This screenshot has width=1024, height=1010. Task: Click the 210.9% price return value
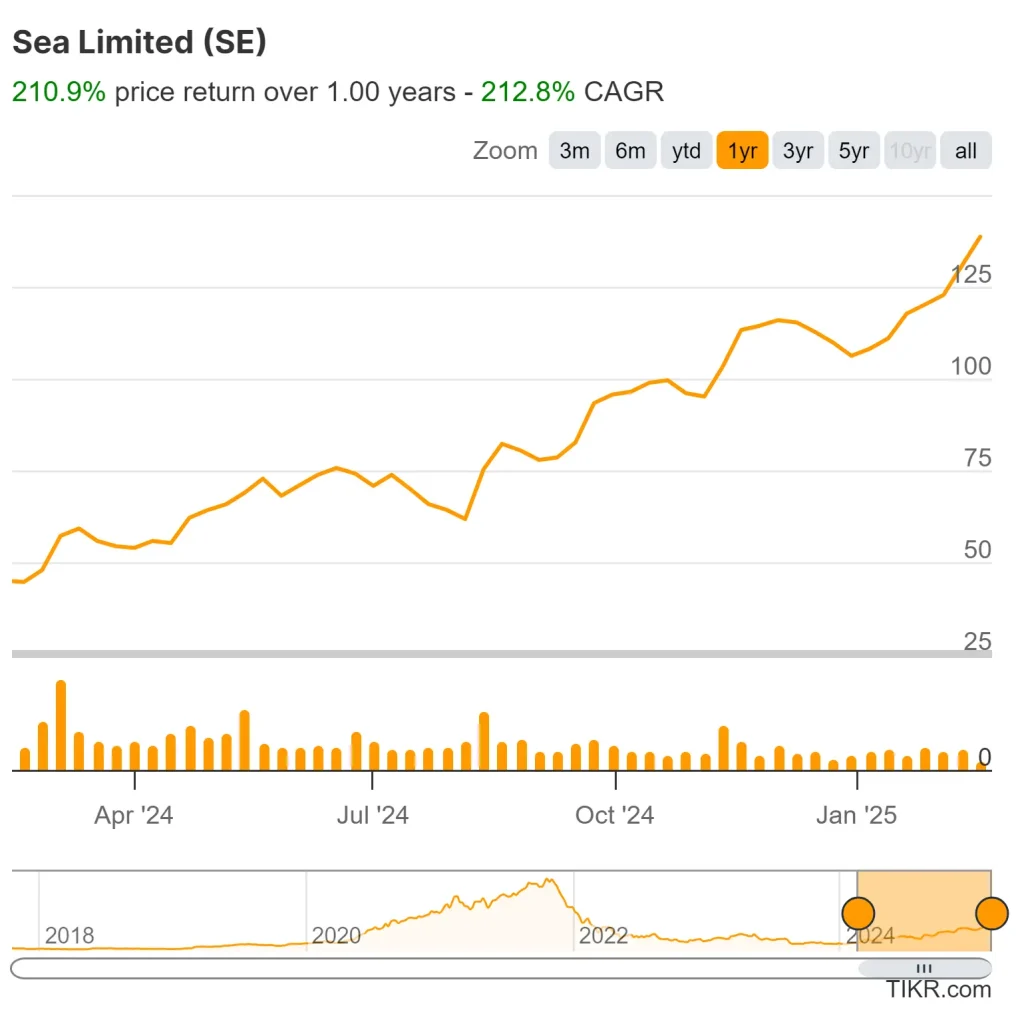point(59,91)
